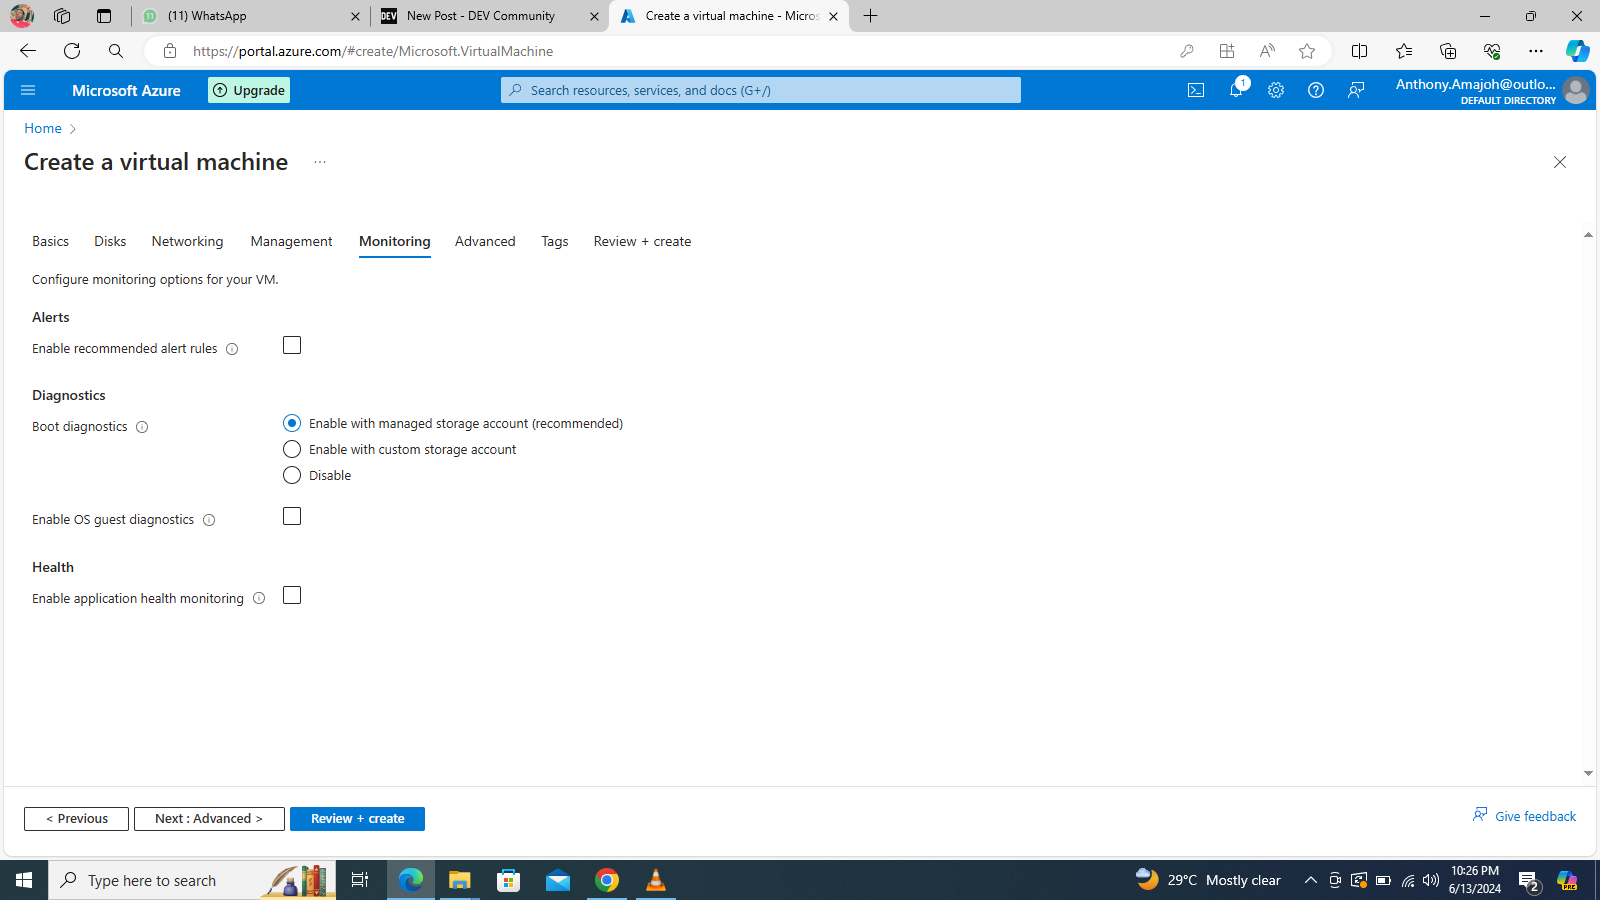Viewport: 1600px width, 900px height.
Task: Click the Microsoft Azure logo text
Action: pyautogui.click(x=126, y=90)
